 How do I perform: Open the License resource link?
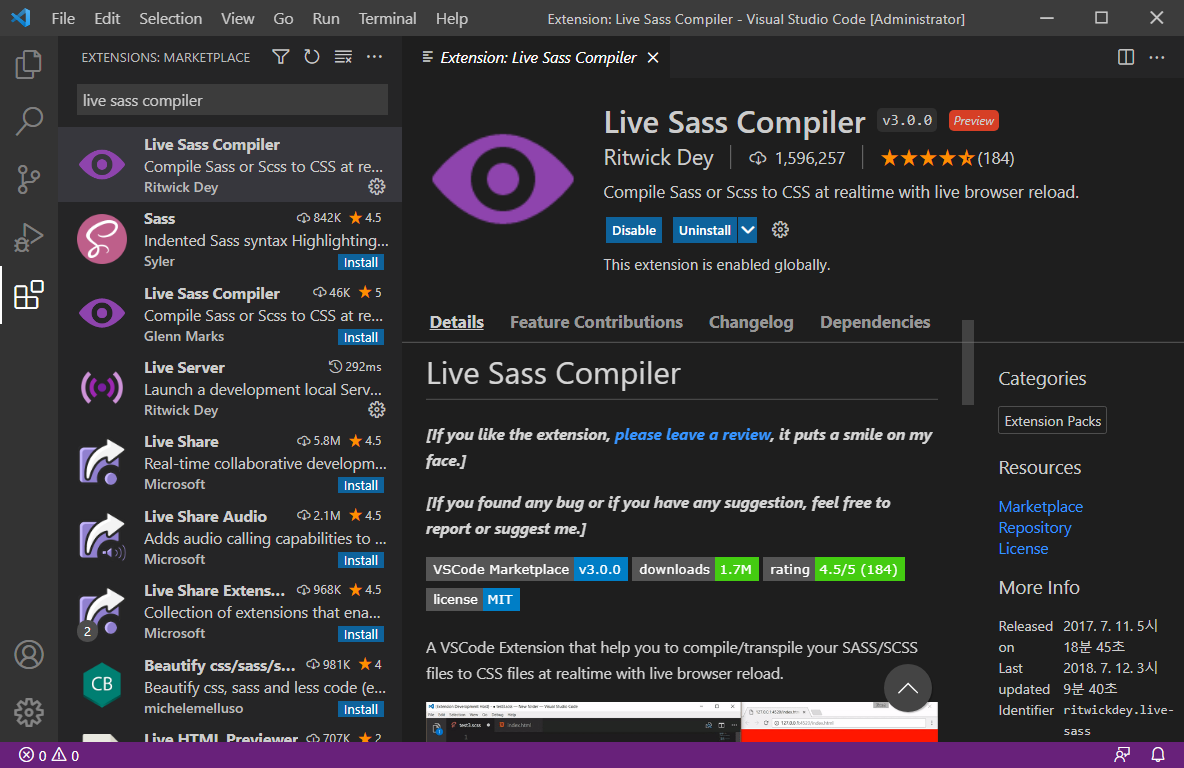(1023, 549)
